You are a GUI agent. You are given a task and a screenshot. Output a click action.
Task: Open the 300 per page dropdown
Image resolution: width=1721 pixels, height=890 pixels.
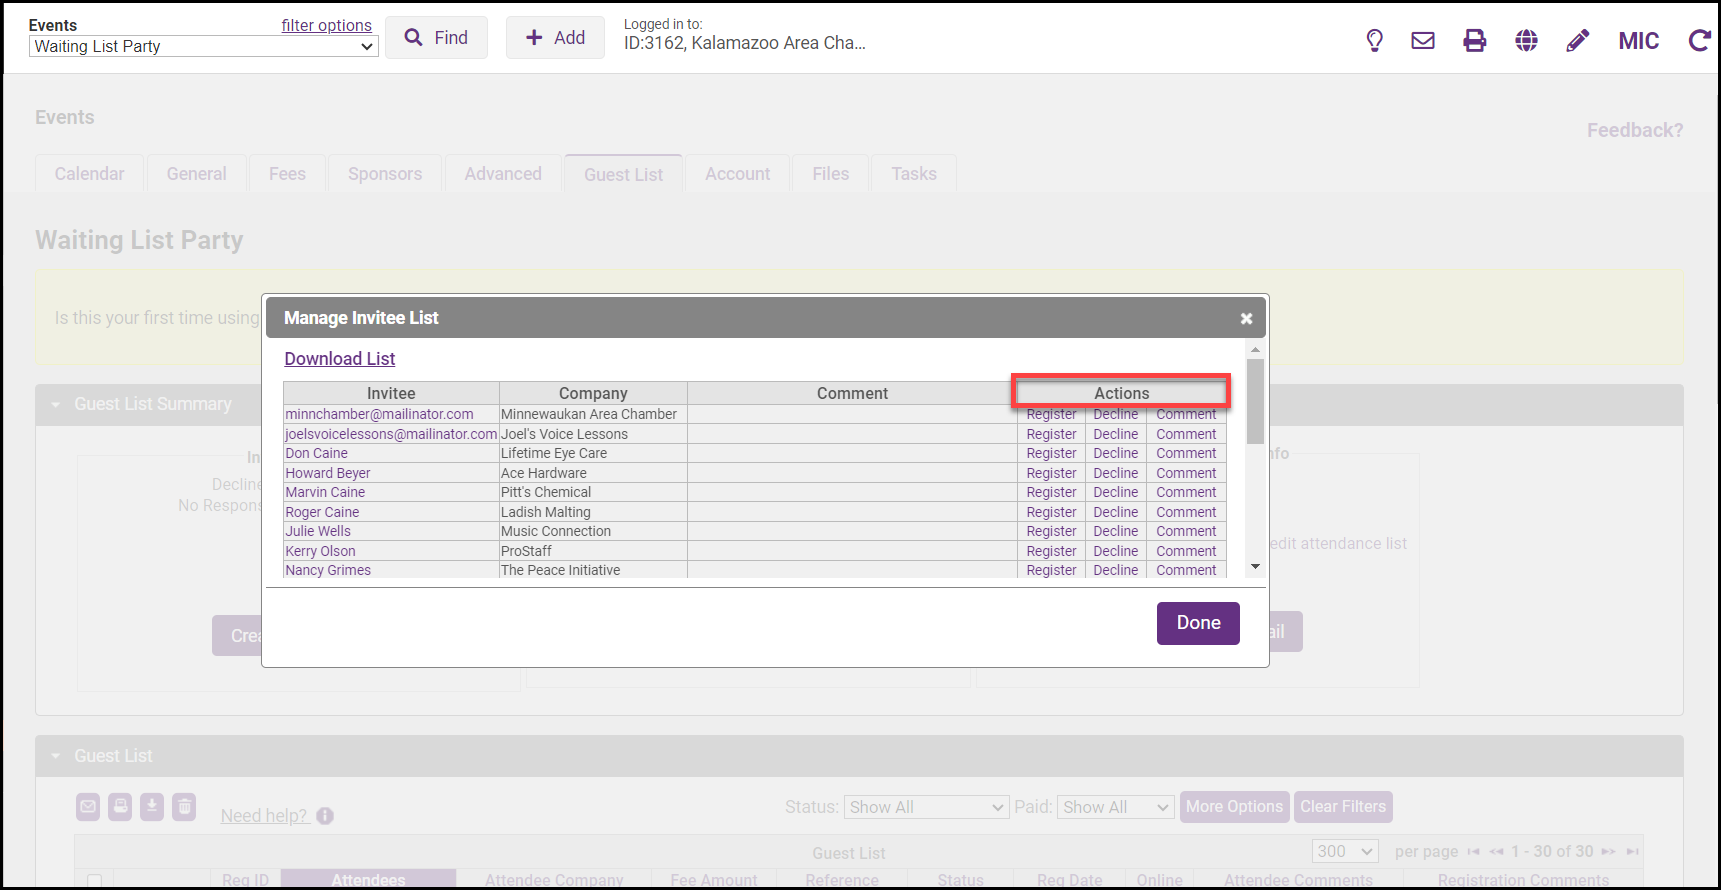point(1344,851)
